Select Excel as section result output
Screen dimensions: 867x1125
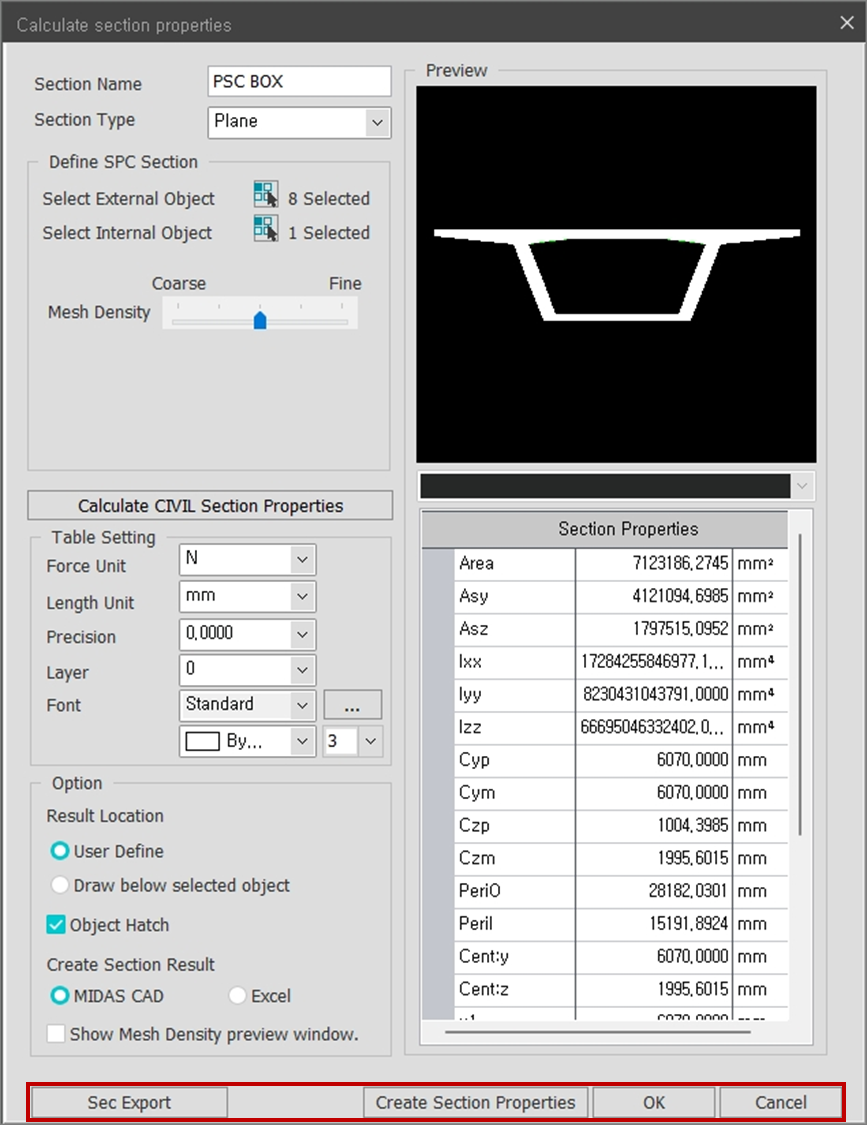click(237, 996)
